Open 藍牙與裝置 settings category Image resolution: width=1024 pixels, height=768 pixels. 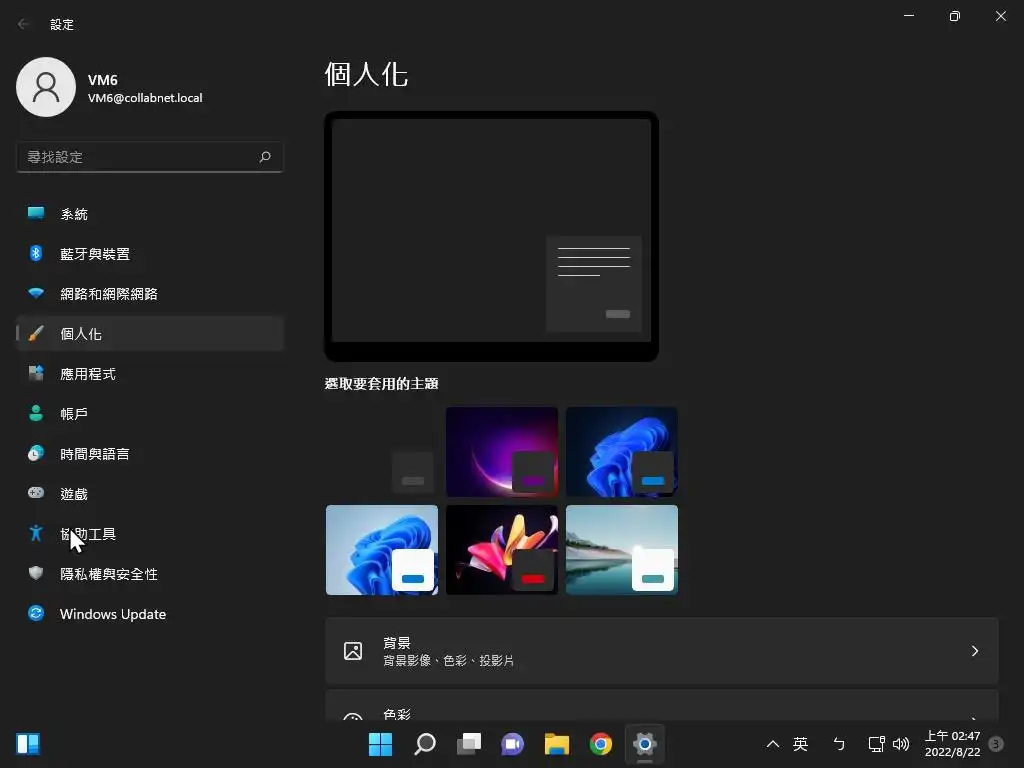[150, 253]
